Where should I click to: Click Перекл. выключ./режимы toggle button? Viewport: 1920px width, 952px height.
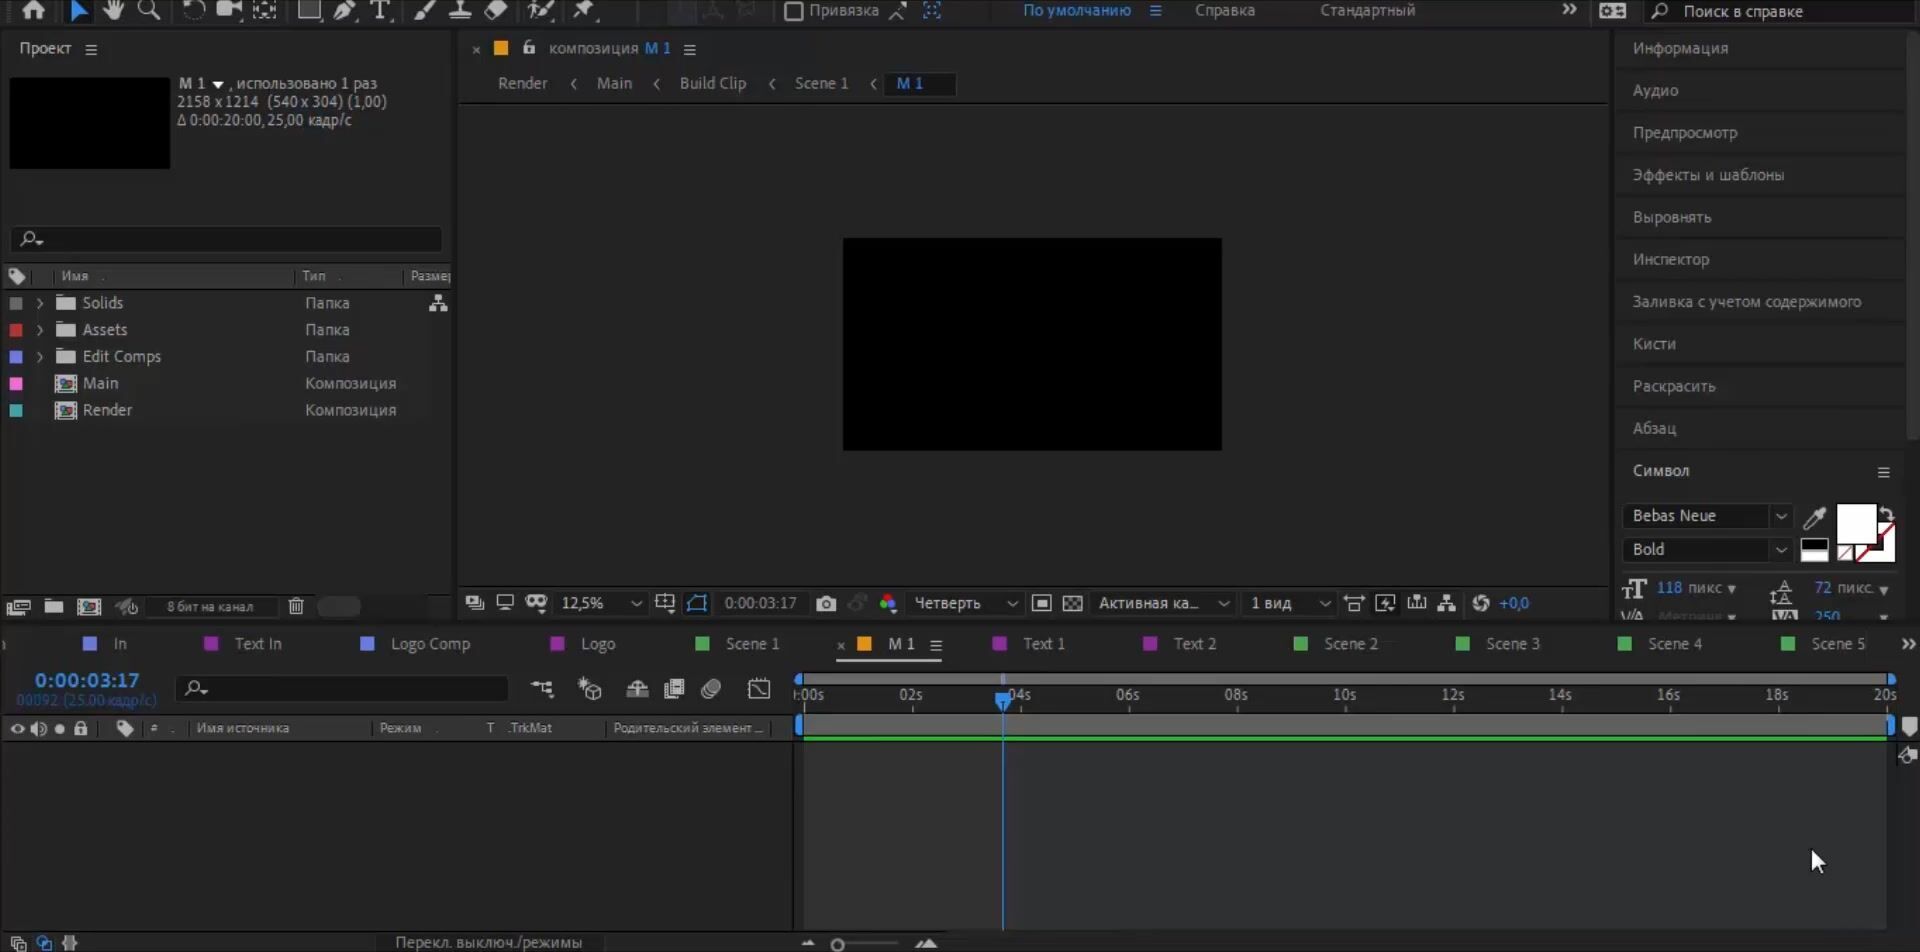pos(488,942)
